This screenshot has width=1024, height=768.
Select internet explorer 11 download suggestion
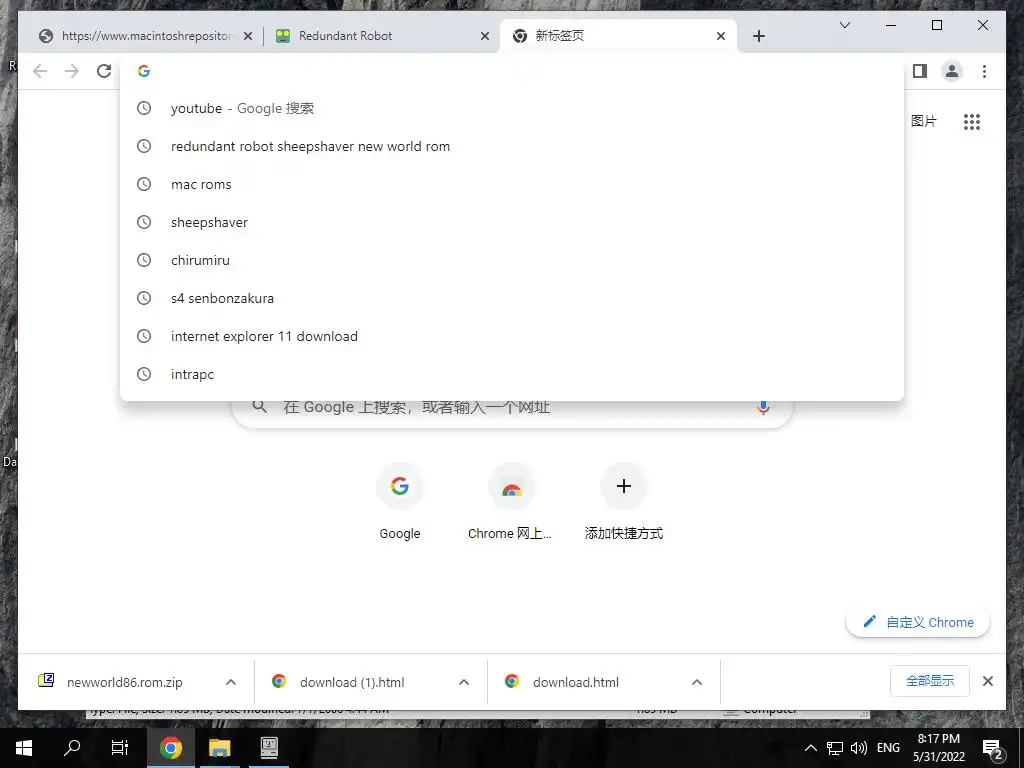point(512,336)
